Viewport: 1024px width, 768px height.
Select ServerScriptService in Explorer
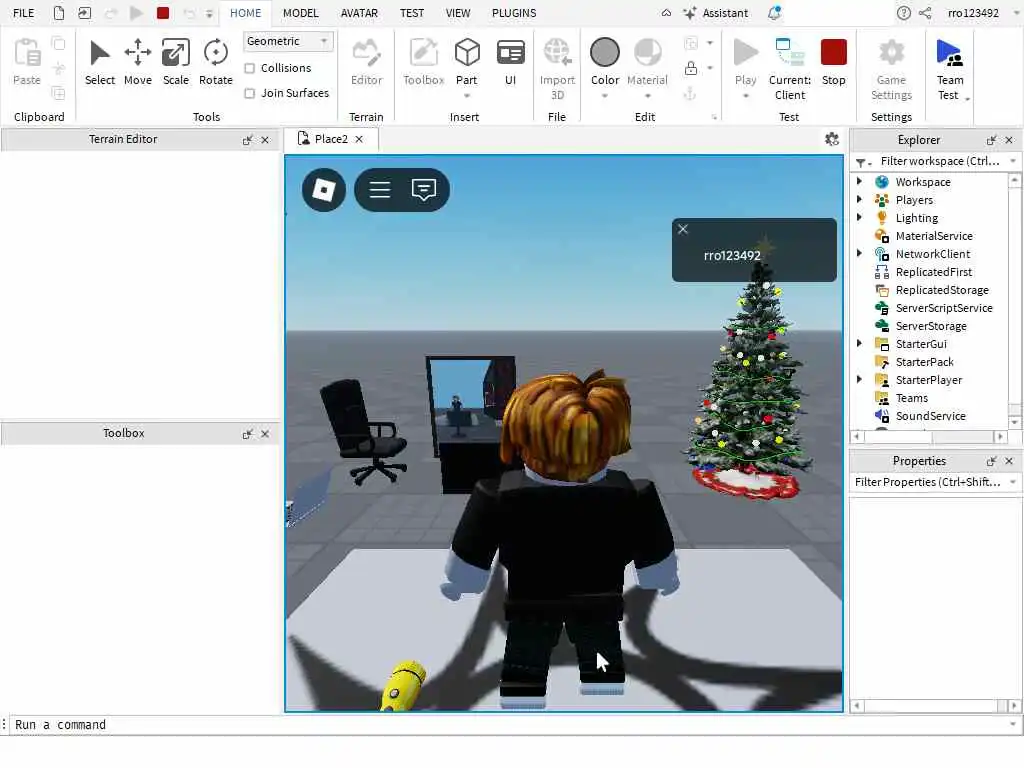coord(944,308)
